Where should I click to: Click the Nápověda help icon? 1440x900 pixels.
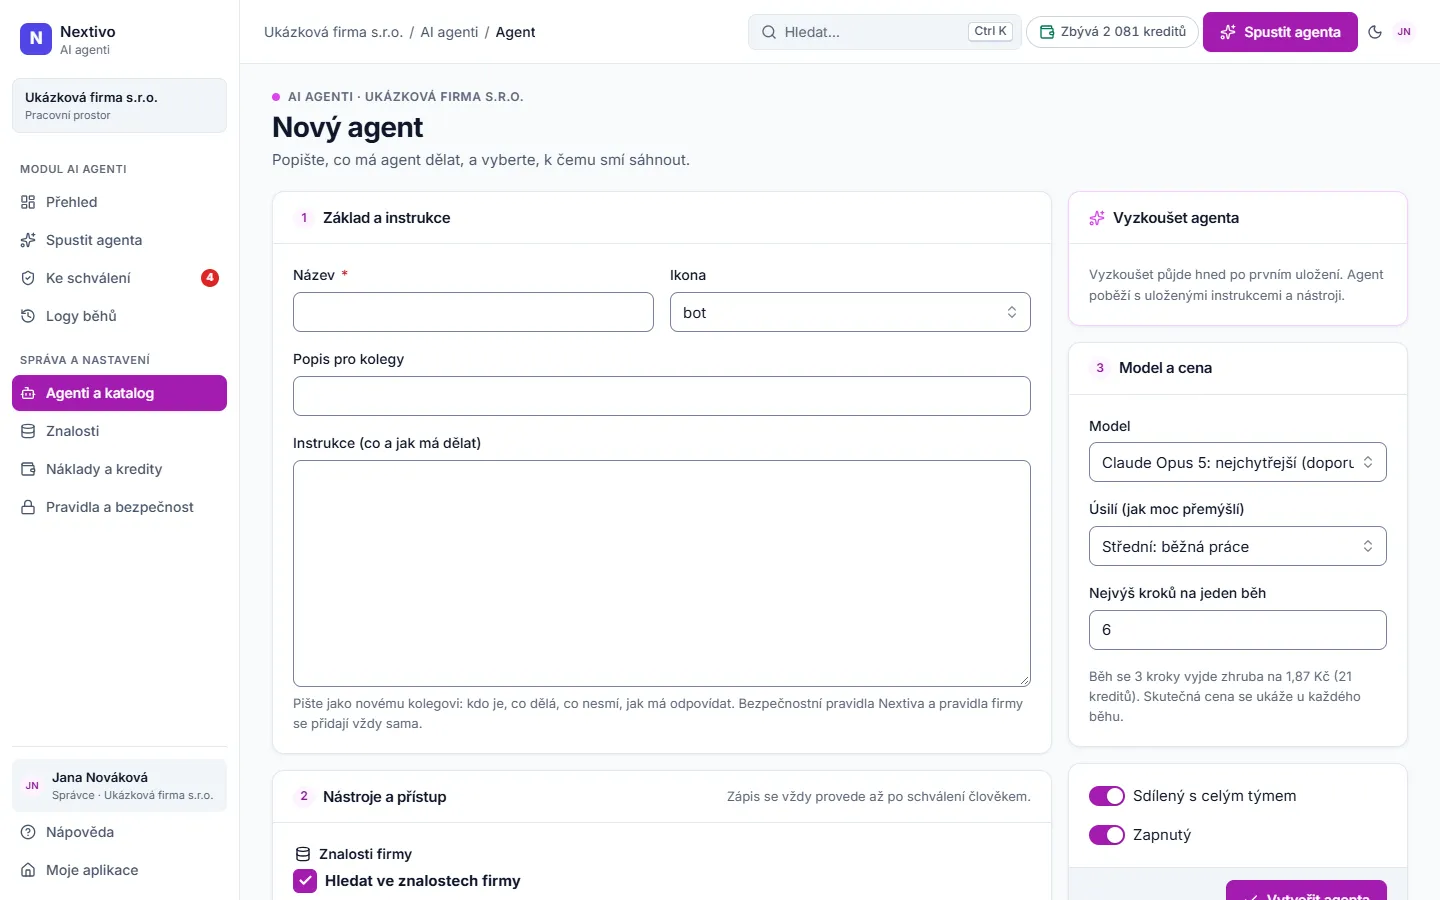(x=28, y=832)
